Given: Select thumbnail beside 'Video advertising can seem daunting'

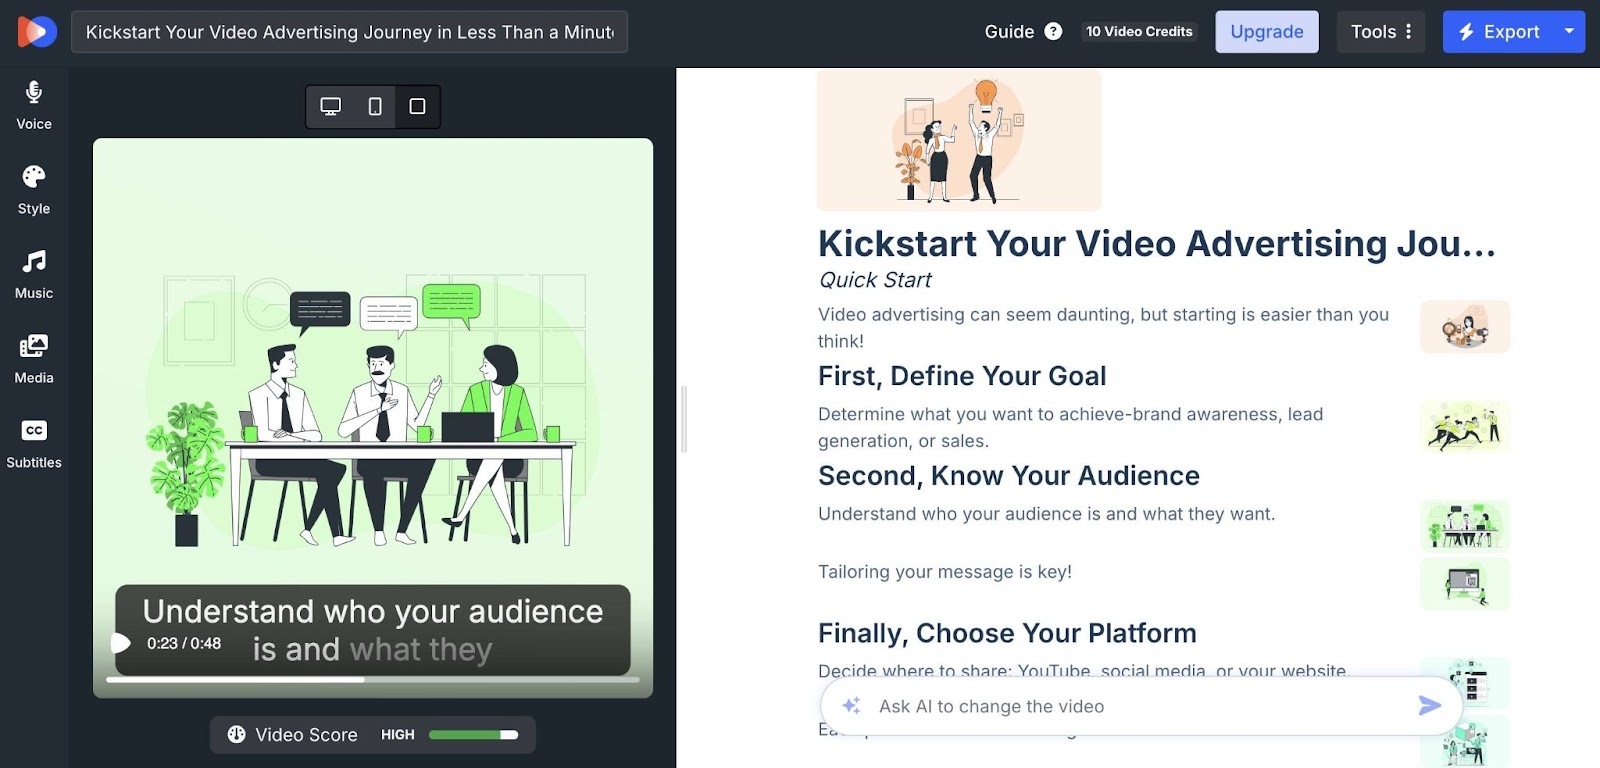Looking at the screenshot, I should [1465, 327].
